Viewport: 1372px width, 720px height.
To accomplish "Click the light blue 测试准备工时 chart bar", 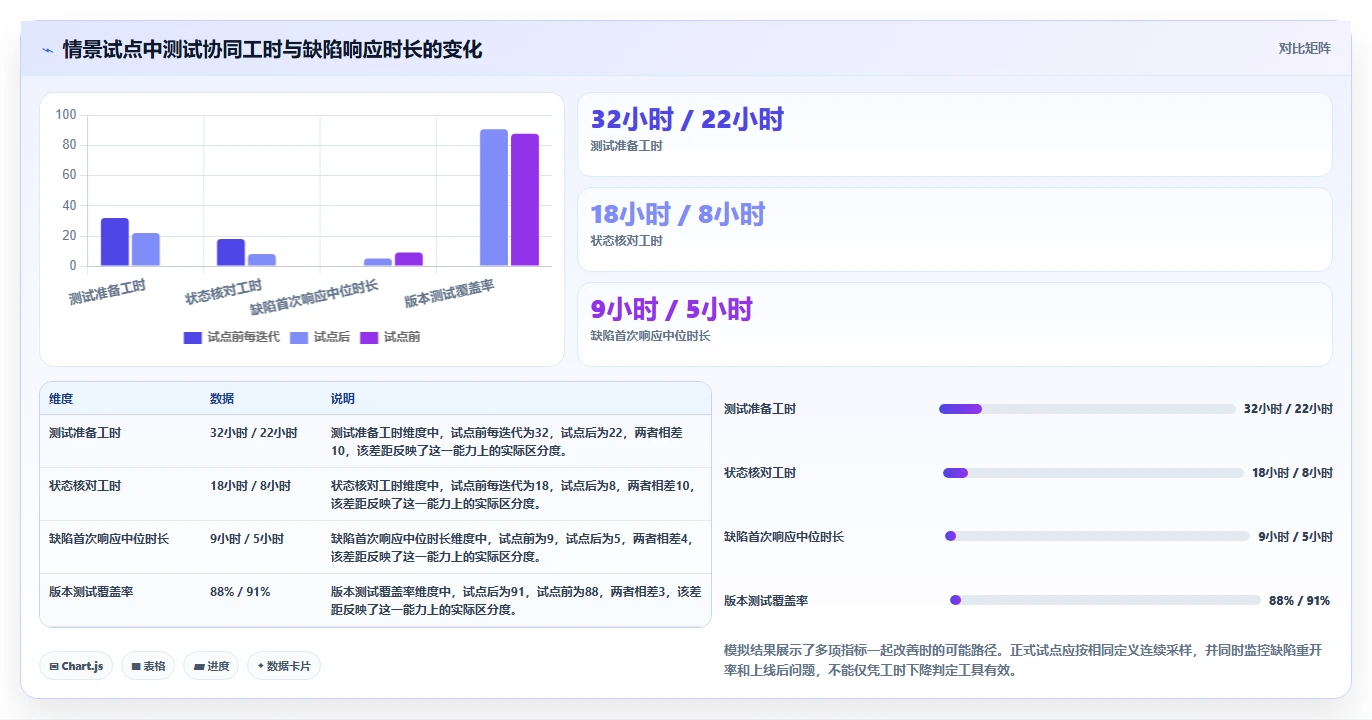I will 146,250.
